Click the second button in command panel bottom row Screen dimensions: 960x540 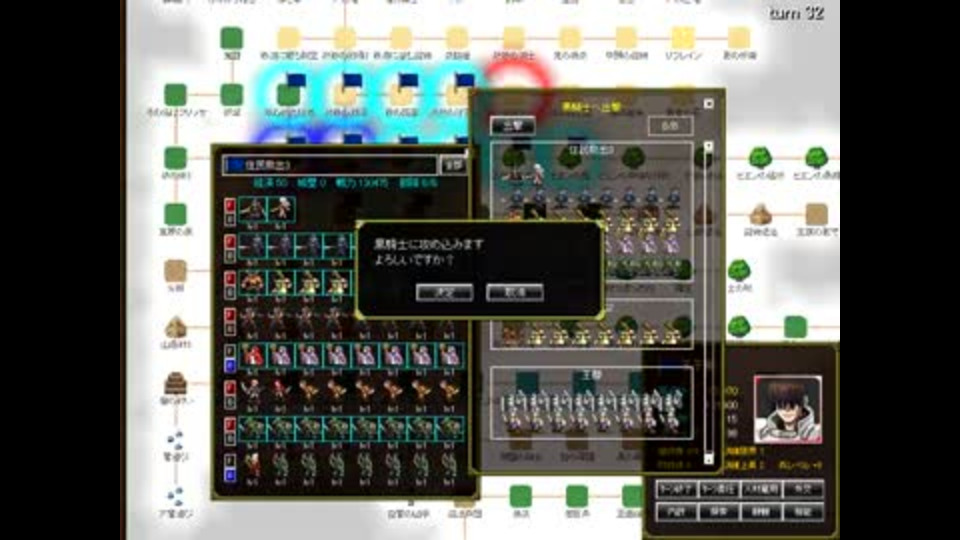(x=718, y=511)
